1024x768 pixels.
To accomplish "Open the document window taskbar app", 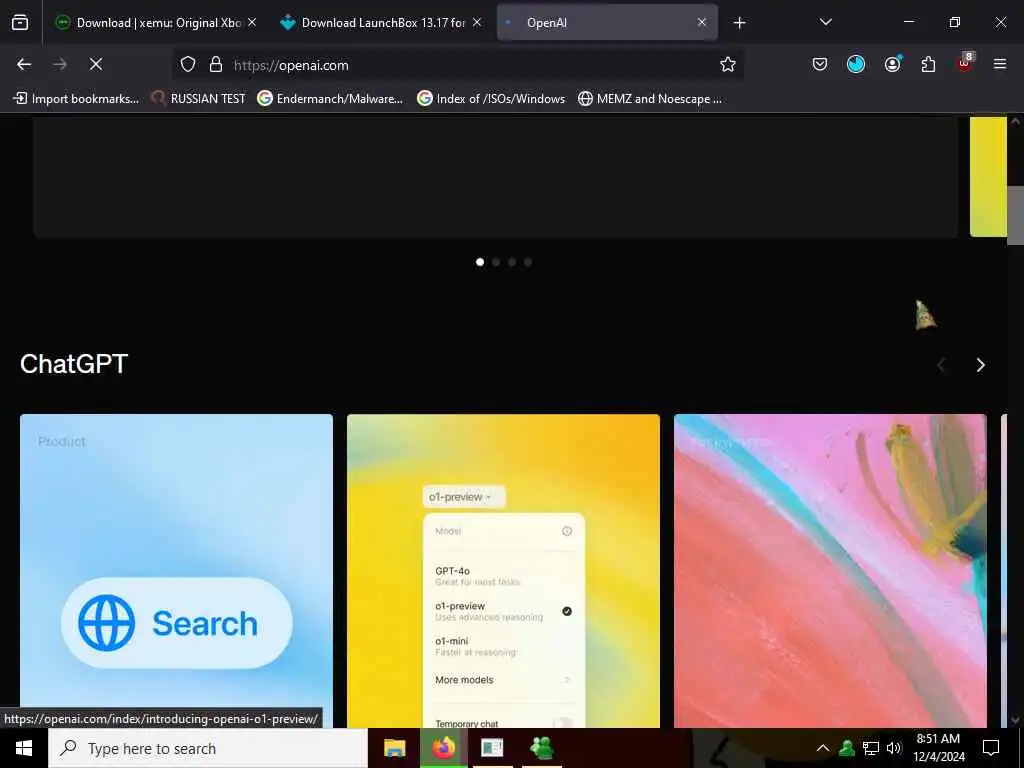I will tap(492, 748).
